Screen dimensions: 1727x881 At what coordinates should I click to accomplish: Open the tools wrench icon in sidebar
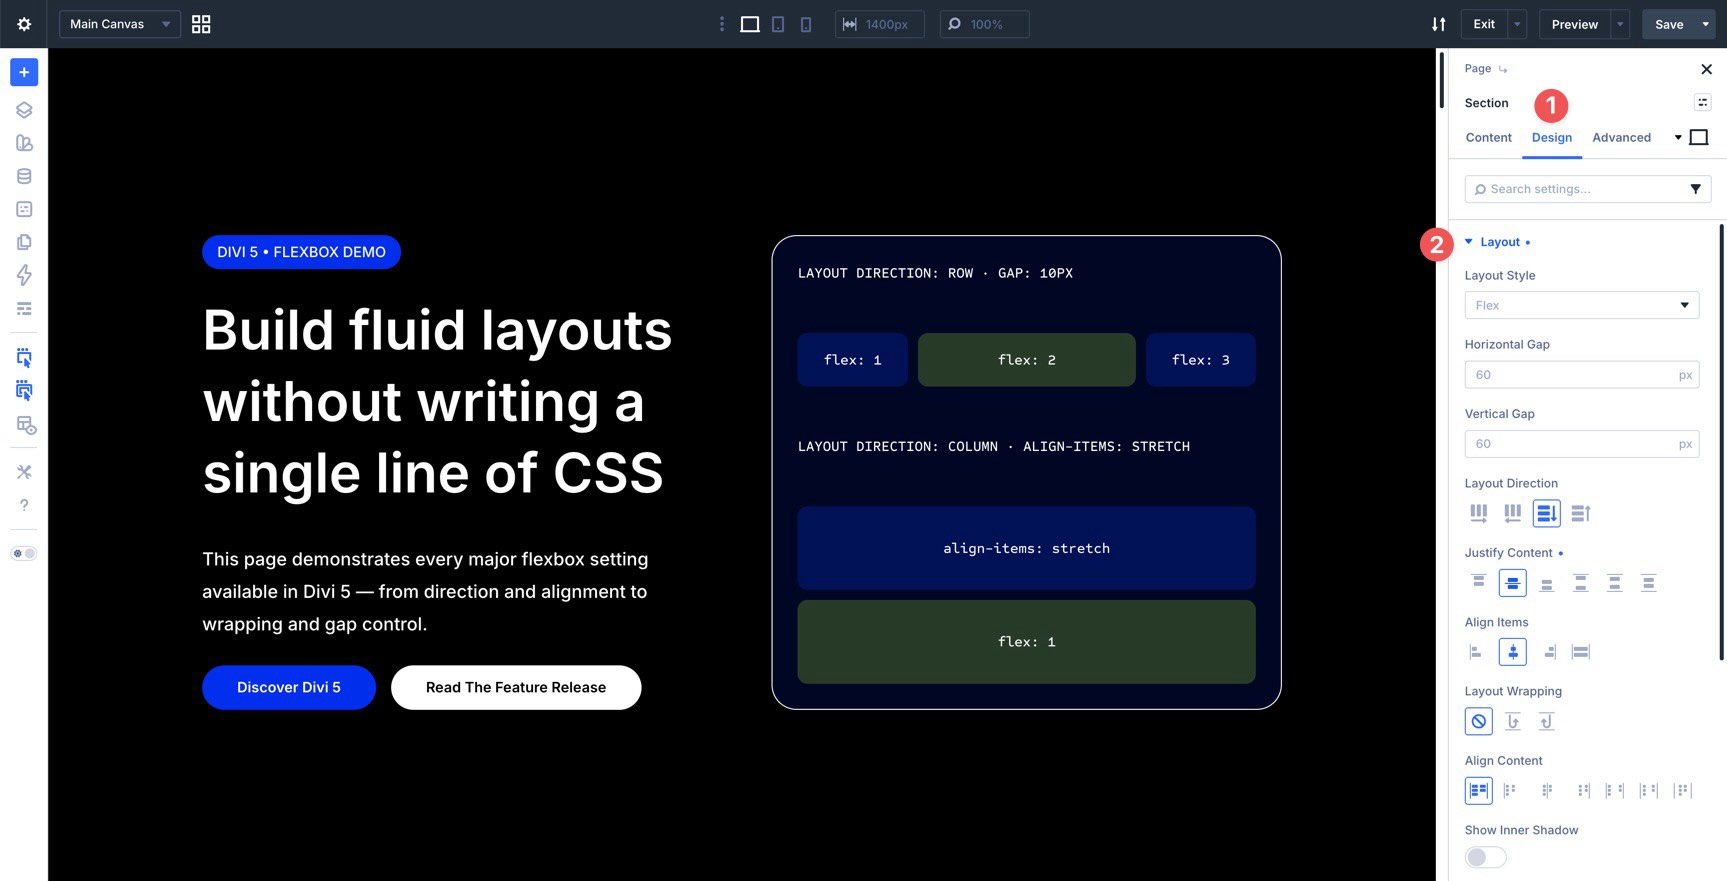point(24,472)
